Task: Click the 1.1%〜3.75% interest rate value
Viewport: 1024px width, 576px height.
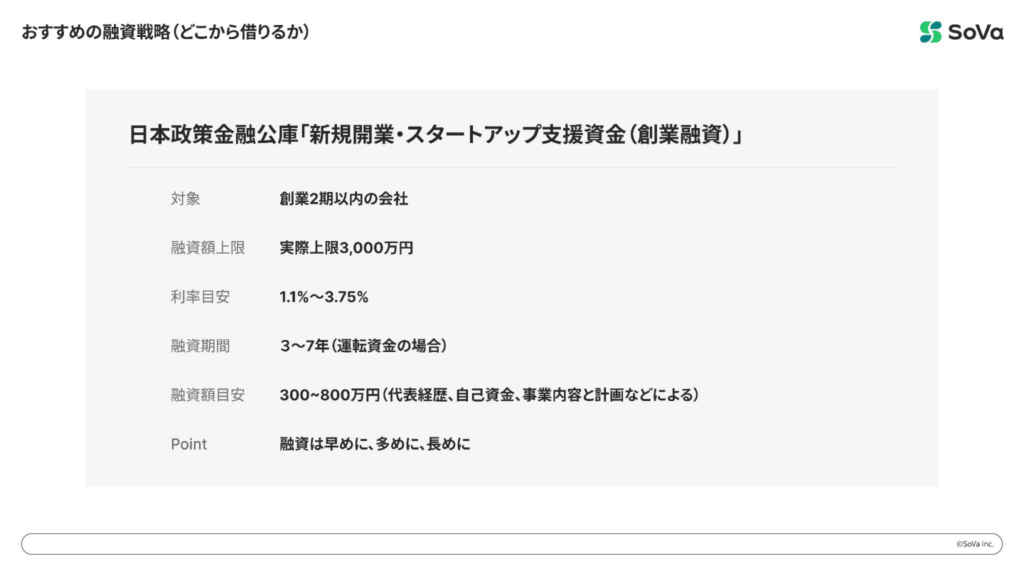Action: 324,297
